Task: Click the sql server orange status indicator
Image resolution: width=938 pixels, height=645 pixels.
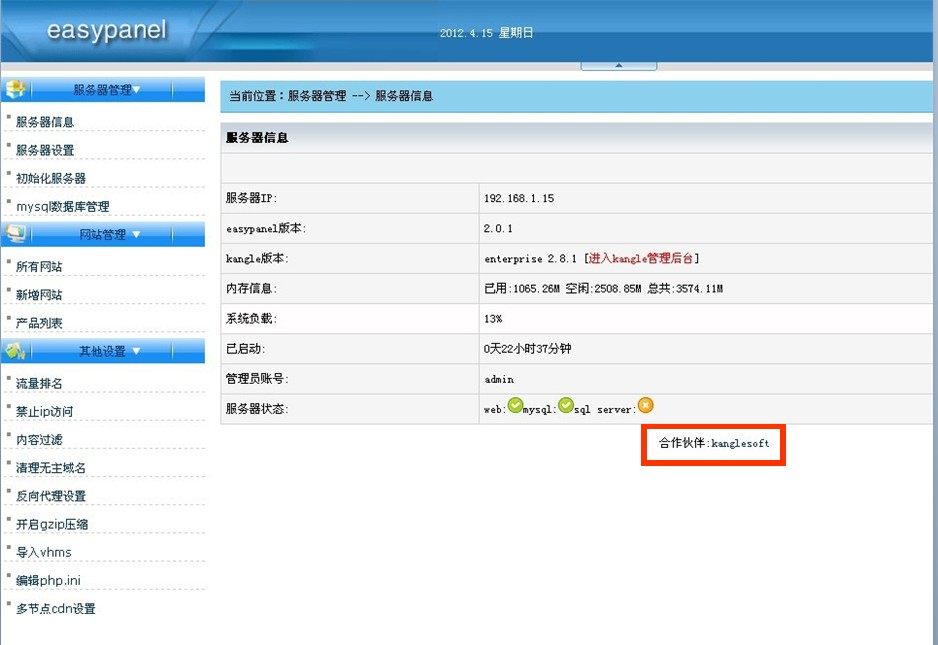Action: pyautogui.click(x=645, y=405)
